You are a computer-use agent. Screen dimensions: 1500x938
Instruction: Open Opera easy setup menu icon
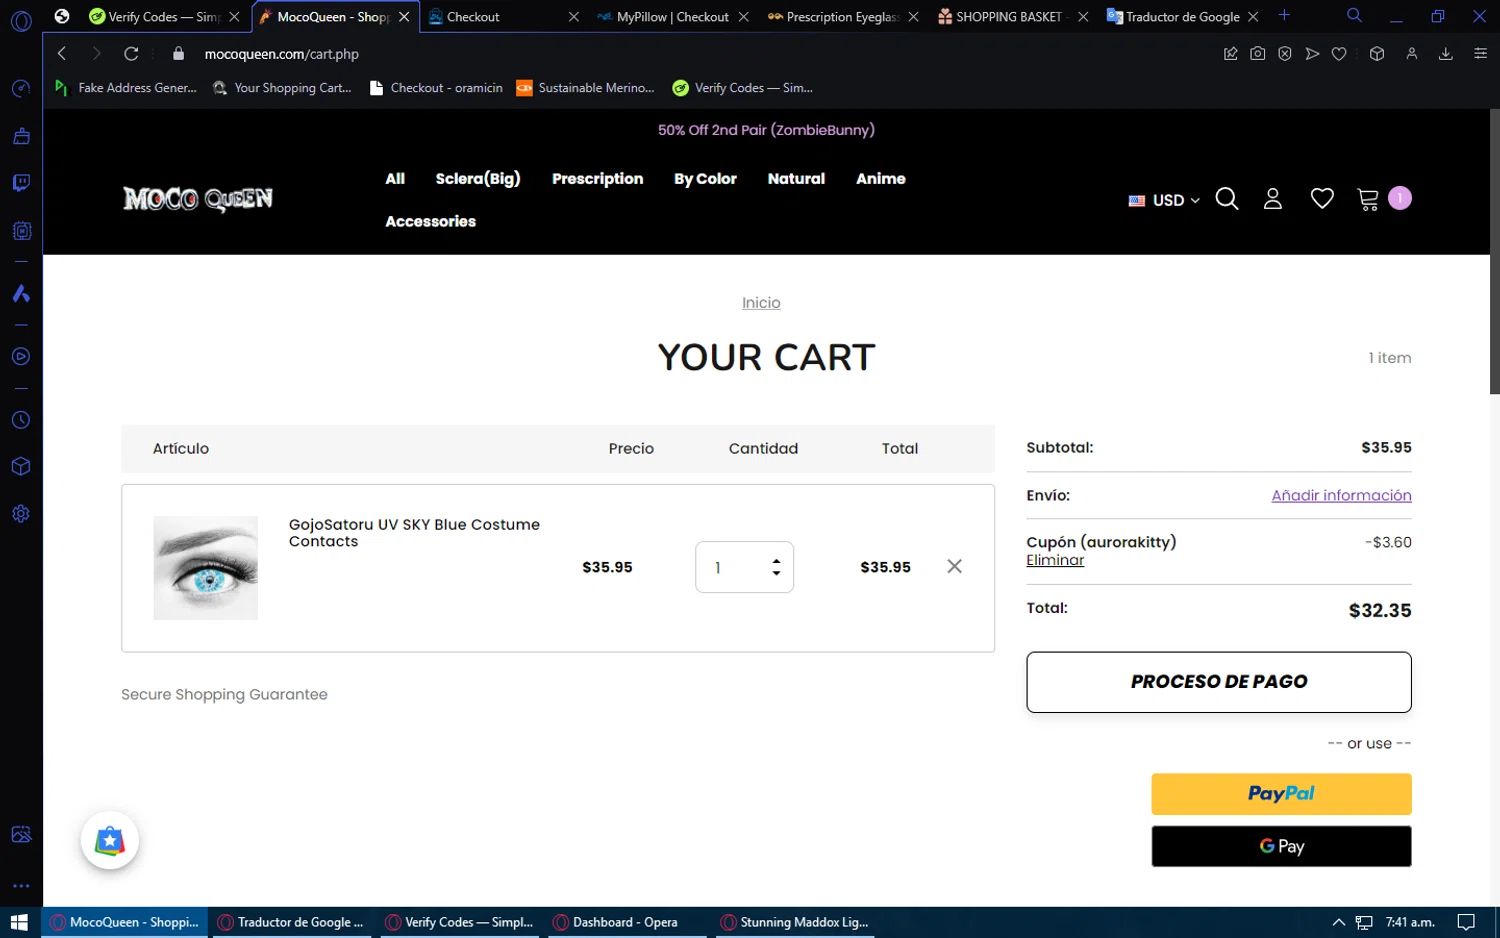1481,54
